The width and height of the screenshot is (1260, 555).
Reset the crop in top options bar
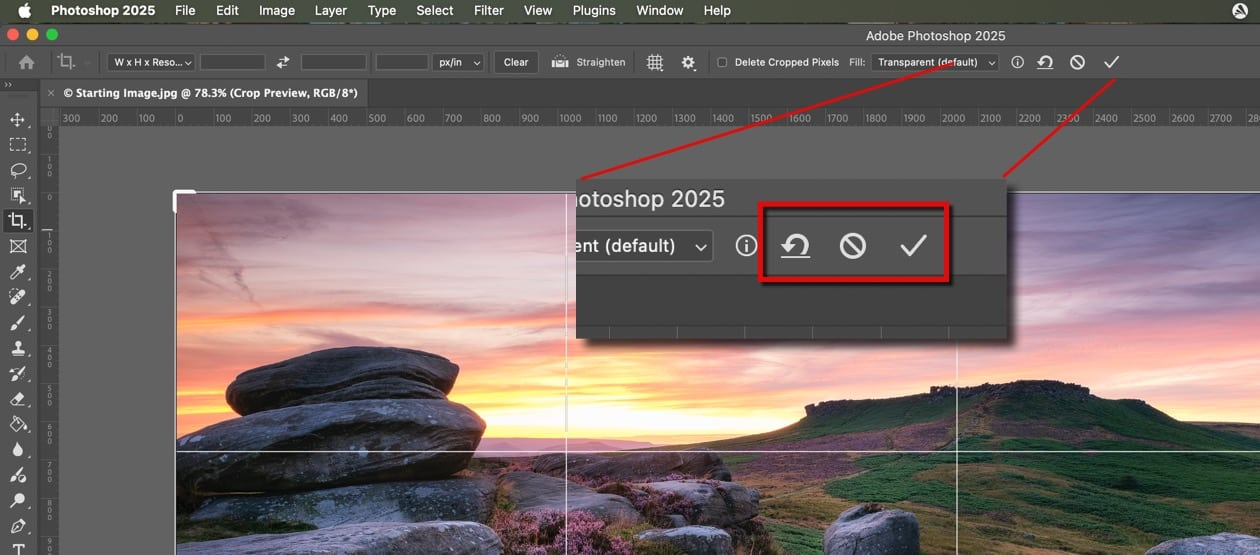[x=1045, y=62]
